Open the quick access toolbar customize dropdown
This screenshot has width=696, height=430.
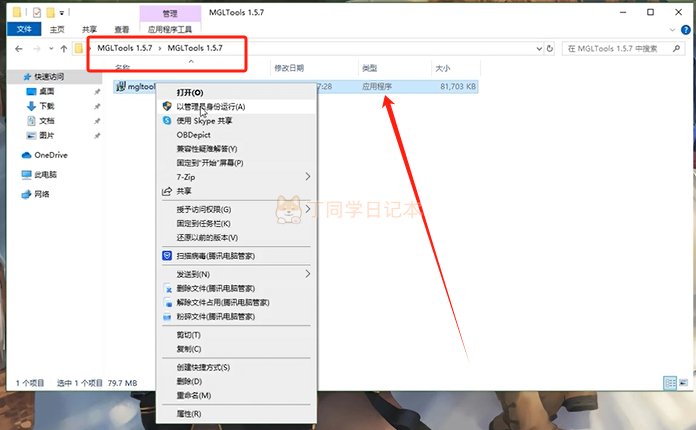(62, 13)
